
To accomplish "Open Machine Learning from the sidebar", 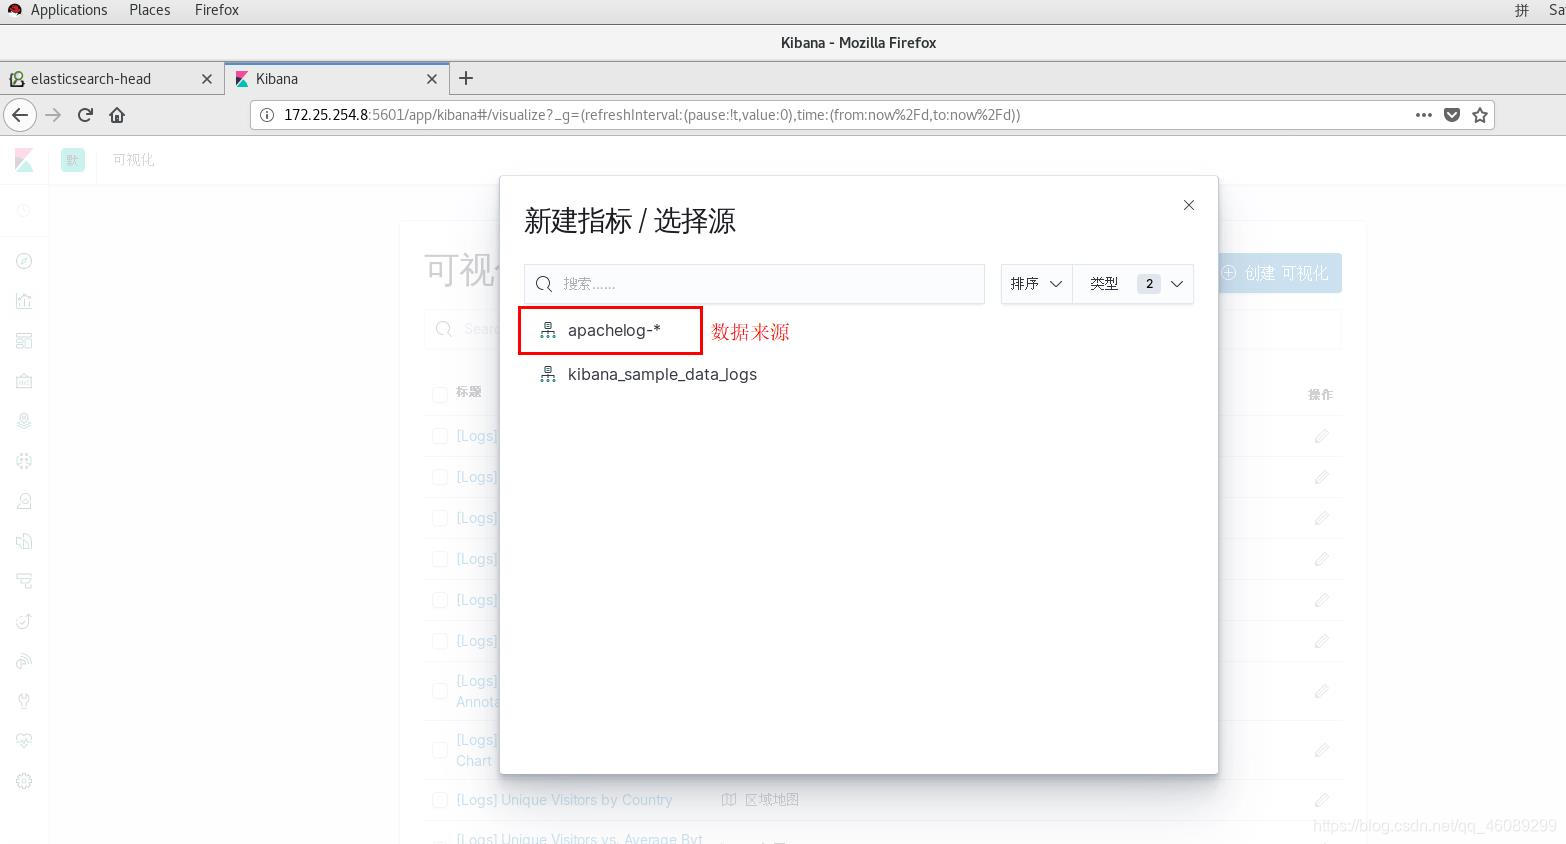I will [x=24, y=461].
